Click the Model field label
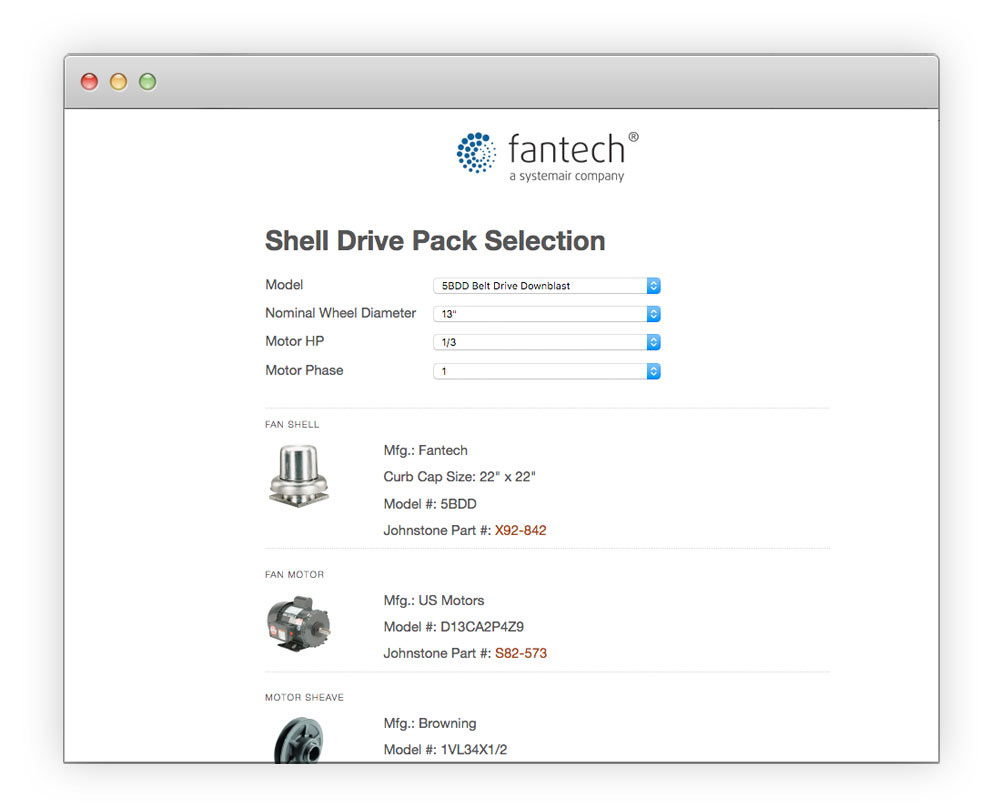Viewport: 1000px width, 808px height. tap(284, 285)
